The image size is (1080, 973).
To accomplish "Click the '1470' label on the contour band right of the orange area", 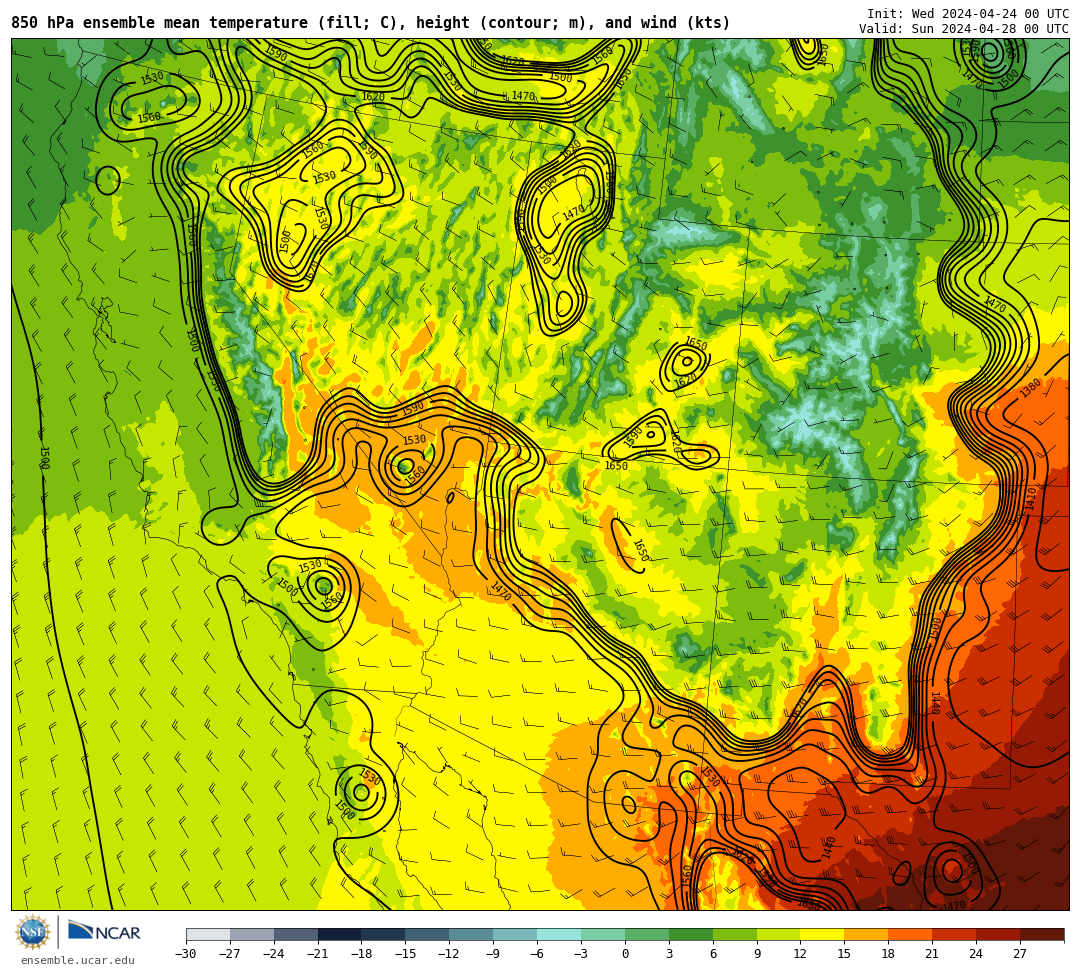I will (x=501, y=591).
